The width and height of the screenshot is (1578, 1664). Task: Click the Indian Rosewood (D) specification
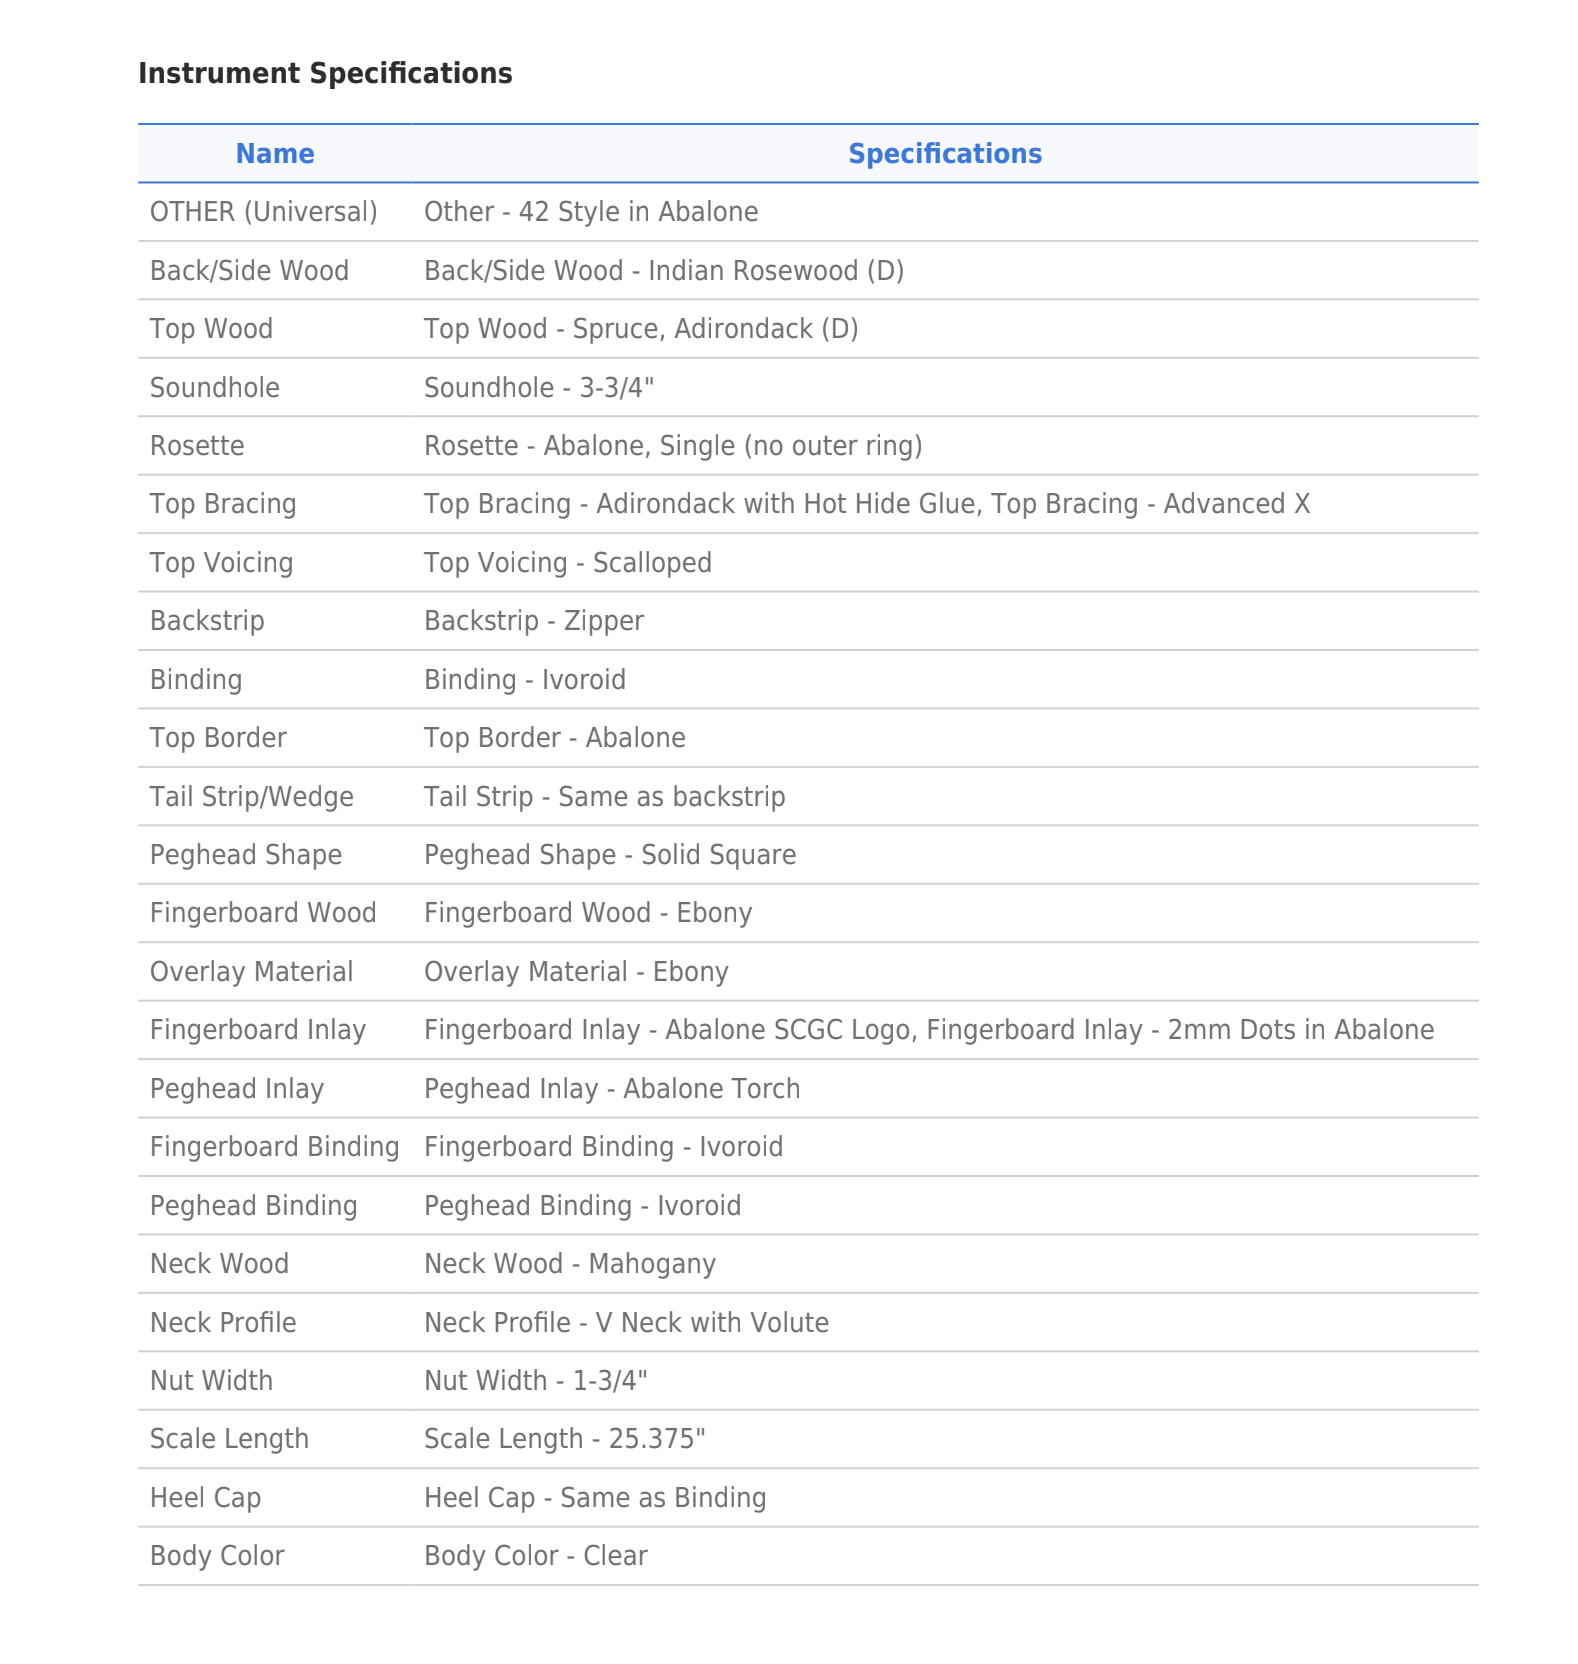[663, 271]
